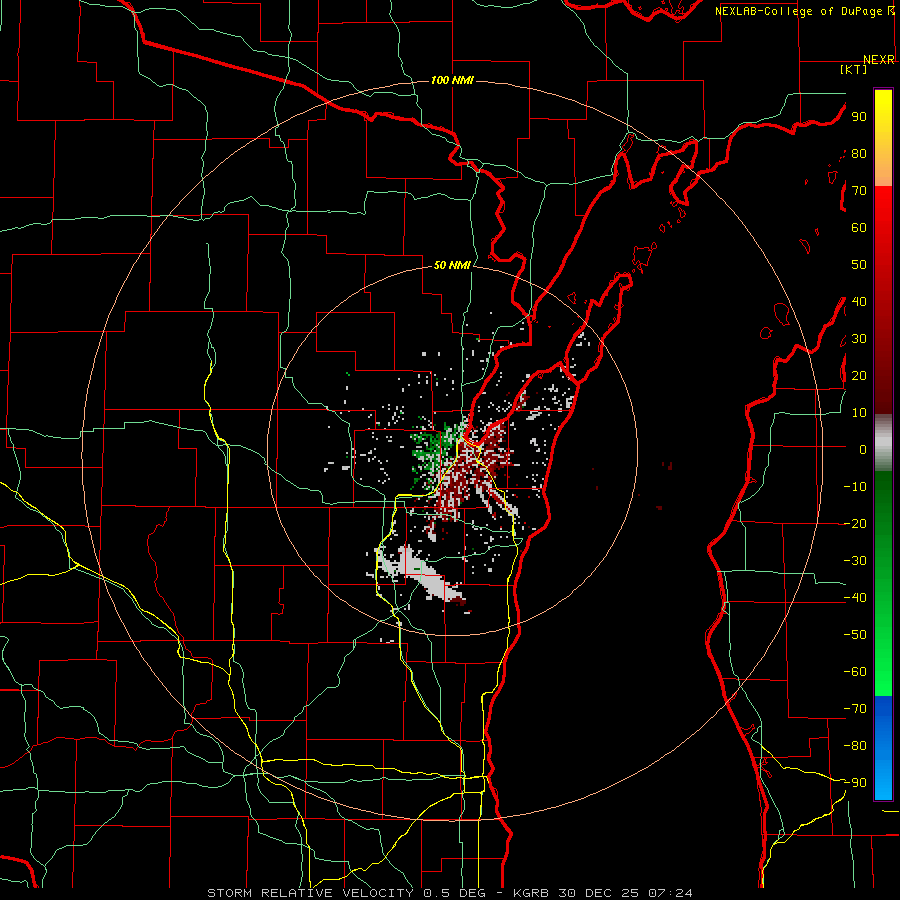900x900 pixels.
Task: Click the 10 knot label on the color scale
Action: [x=859, y=413]
